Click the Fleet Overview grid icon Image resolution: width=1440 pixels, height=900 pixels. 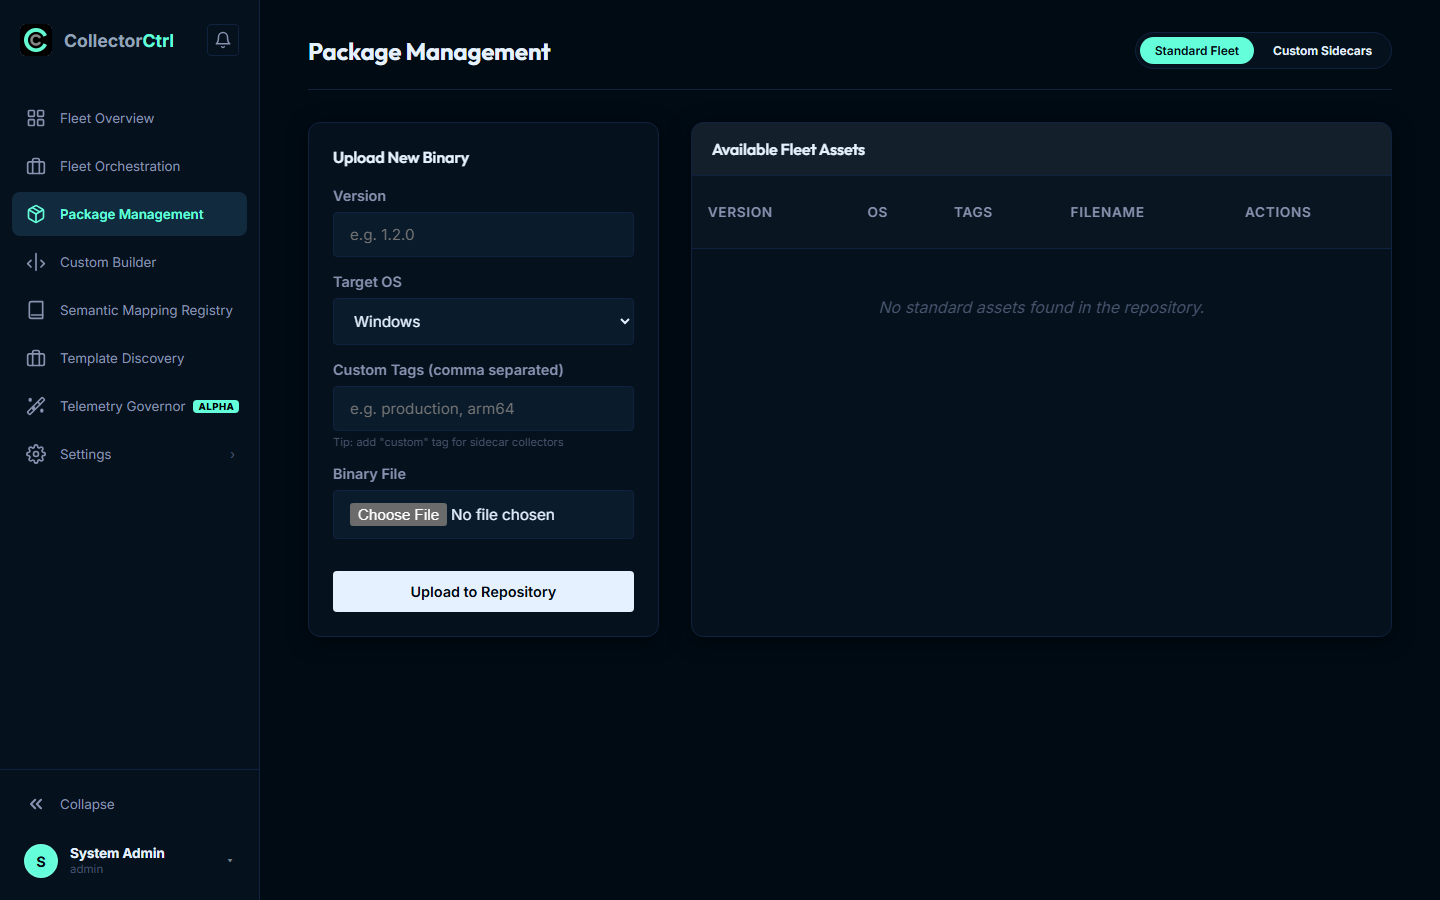[36, 118]
